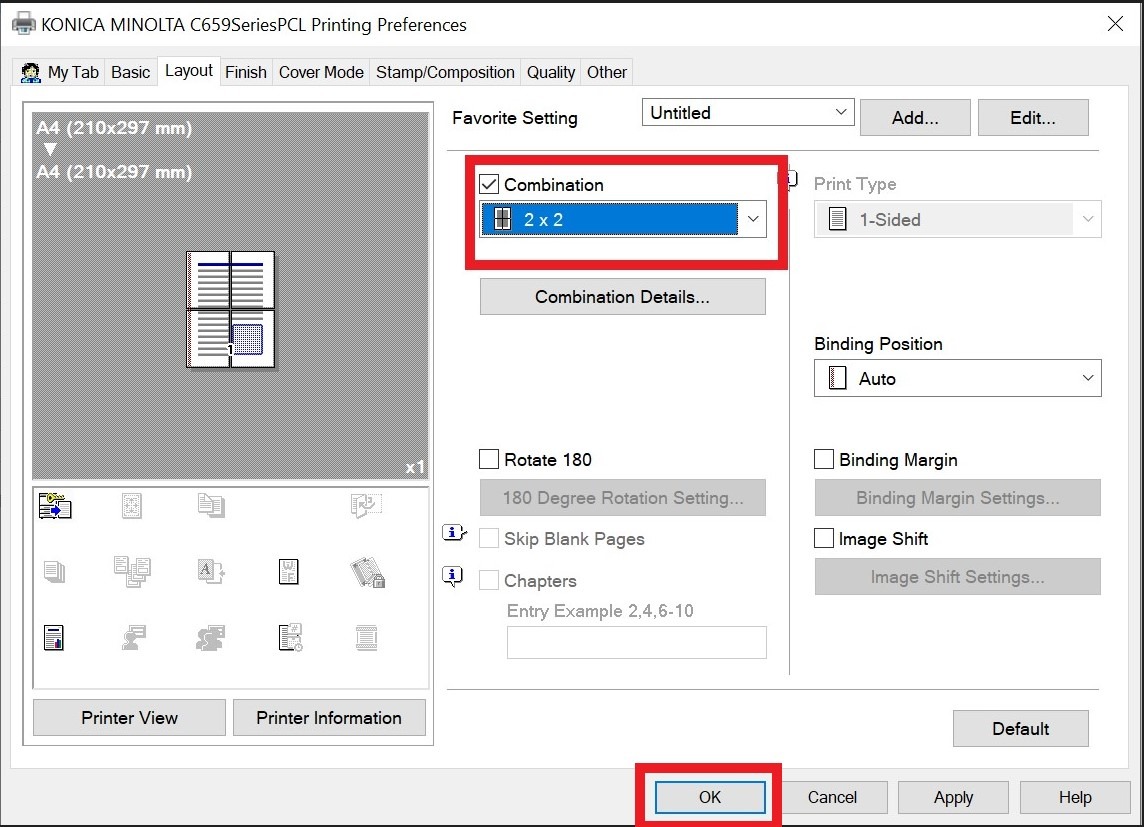Enable the Rotate 180 checkbox

(x=489, y=460)
